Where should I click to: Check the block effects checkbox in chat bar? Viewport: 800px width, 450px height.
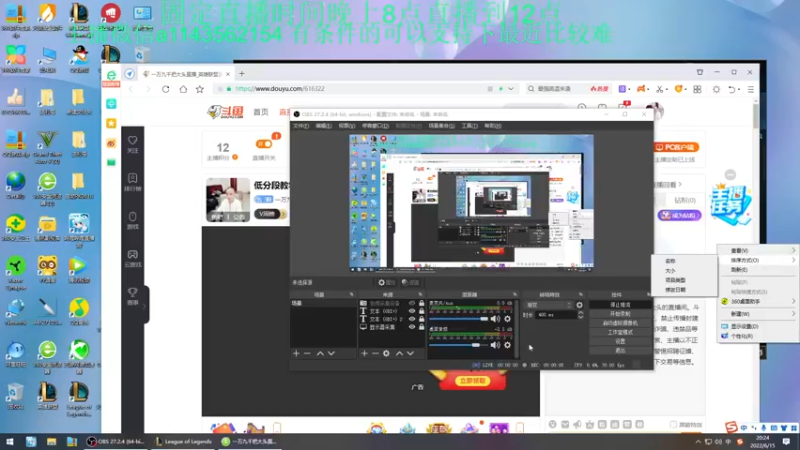[x=673, y=424]
